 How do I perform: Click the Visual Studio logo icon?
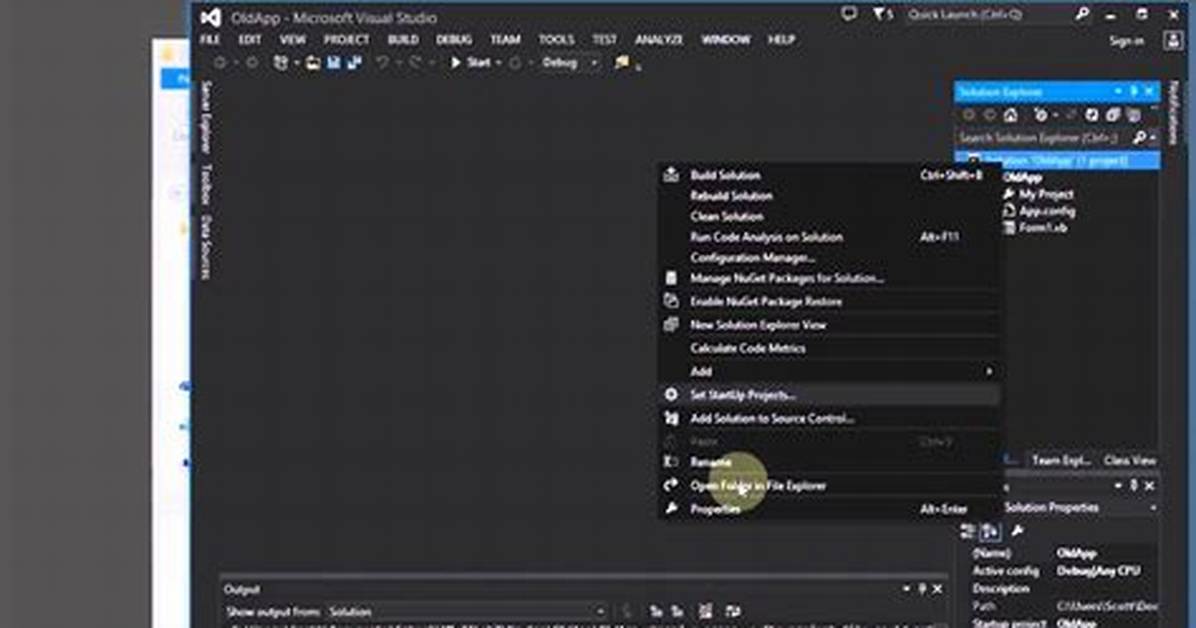[x=211, y=17]
